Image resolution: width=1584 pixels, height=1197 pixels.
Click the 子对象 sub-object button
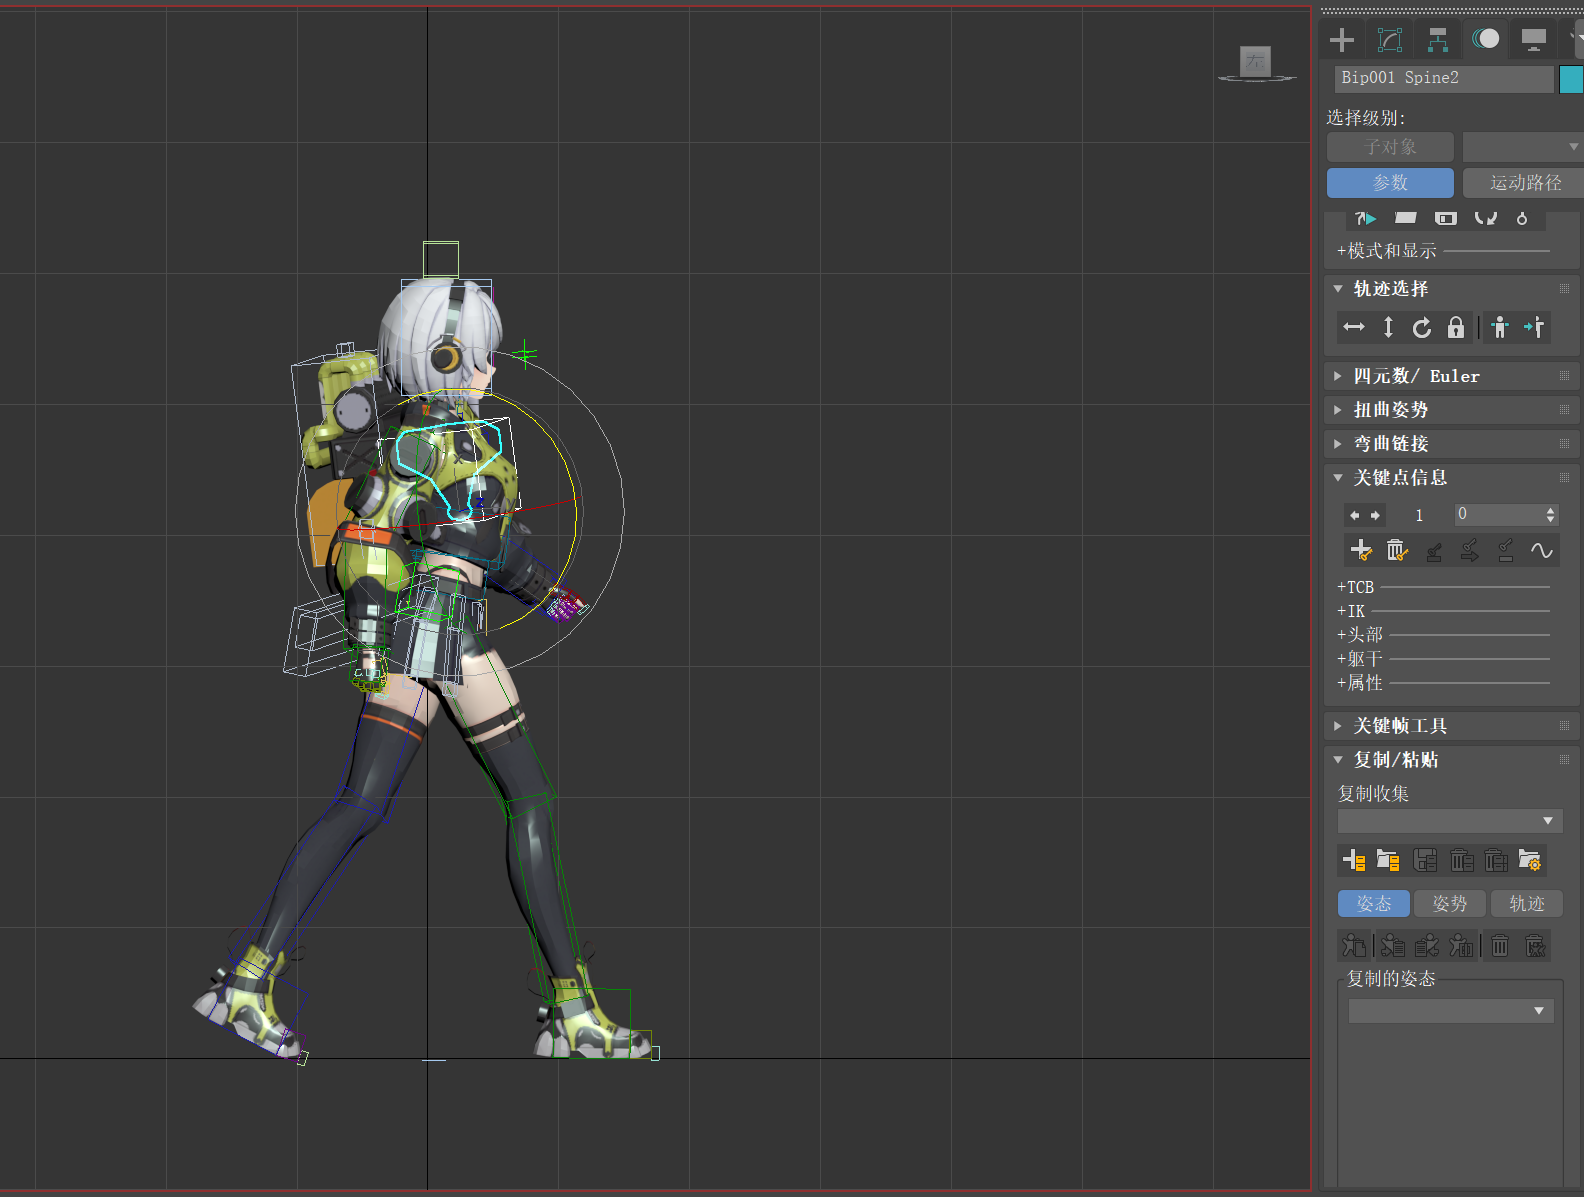coord(1390,147)
